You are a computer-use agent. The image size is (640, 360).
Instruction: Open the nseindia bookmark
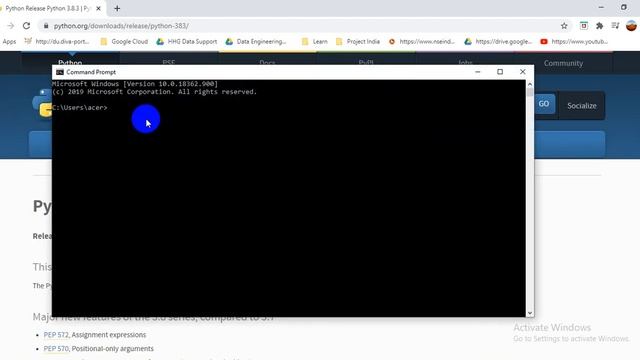pyautogui.click(x=422, y=42)
